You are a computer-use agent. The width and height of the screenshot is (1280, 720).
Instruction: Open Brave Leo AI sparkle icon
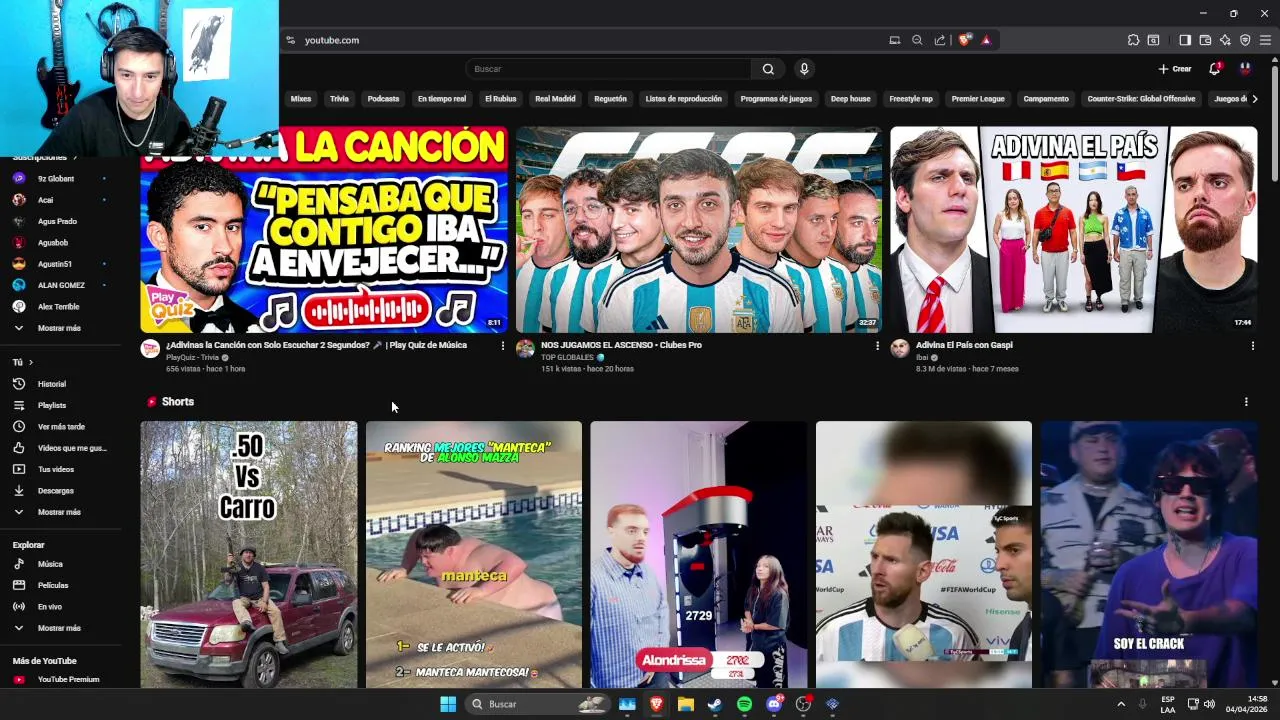point(1225,40)
